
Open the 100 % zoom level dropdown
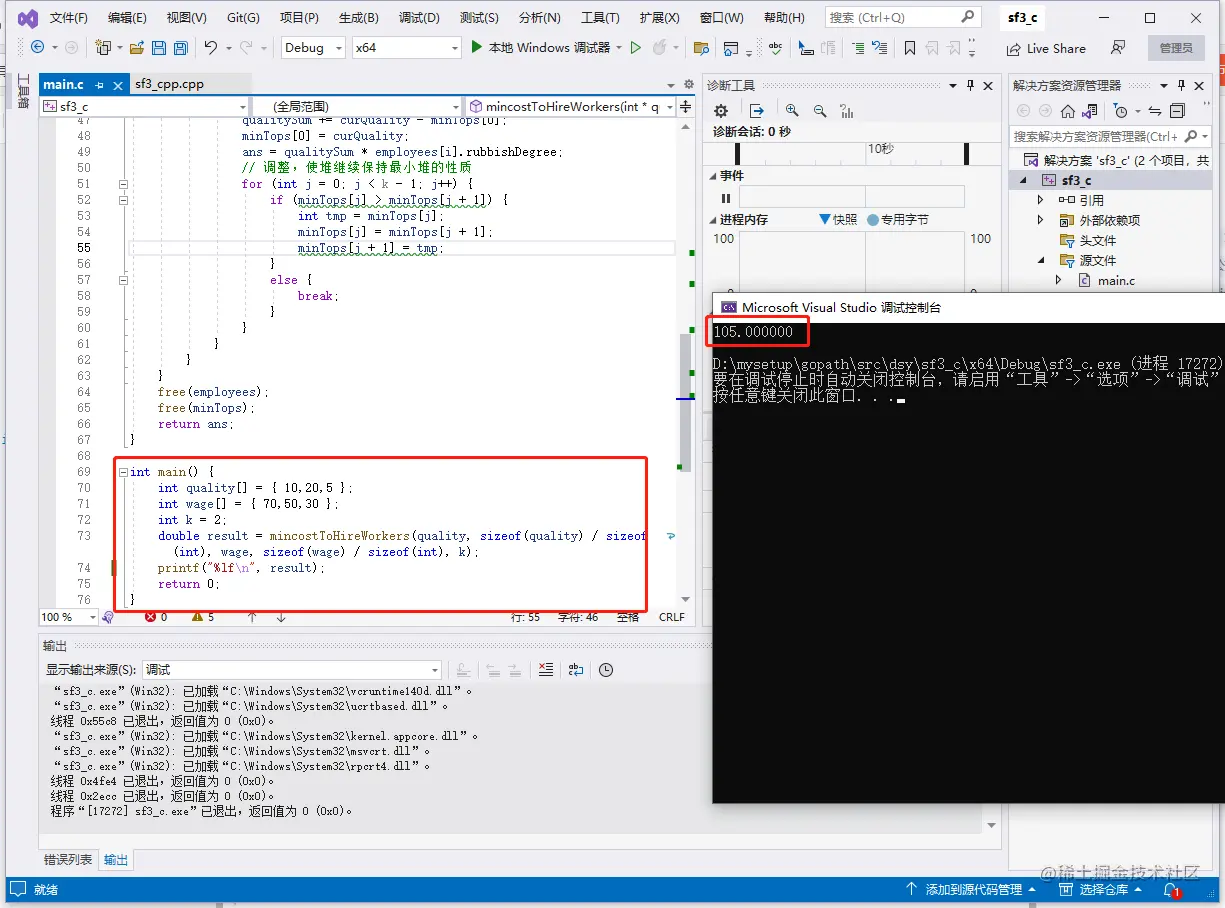click(x=68, y=617)
